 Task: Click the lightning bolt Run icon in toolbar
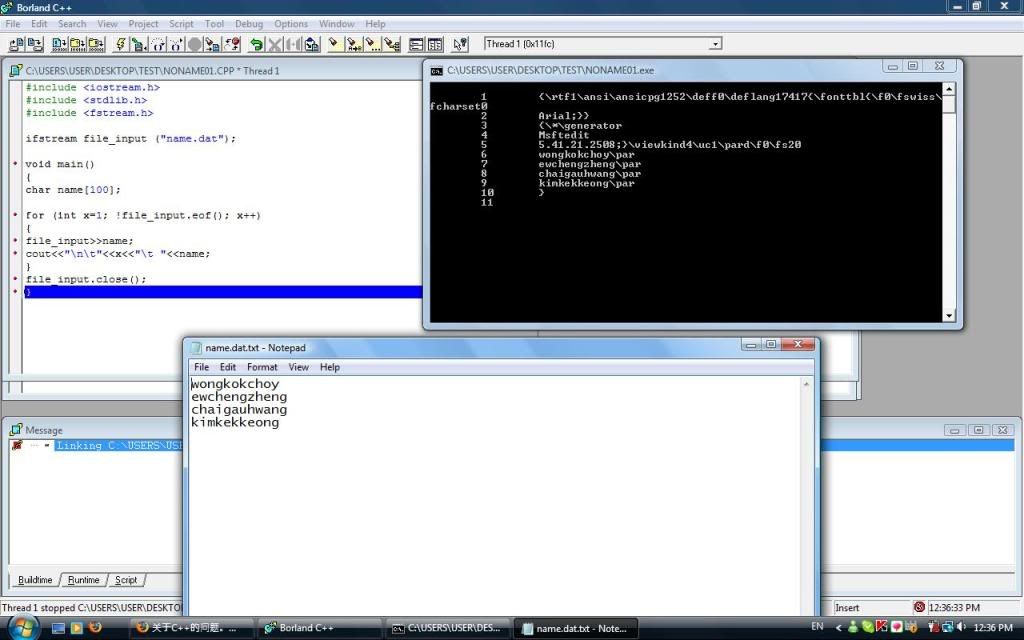(121, 44)
